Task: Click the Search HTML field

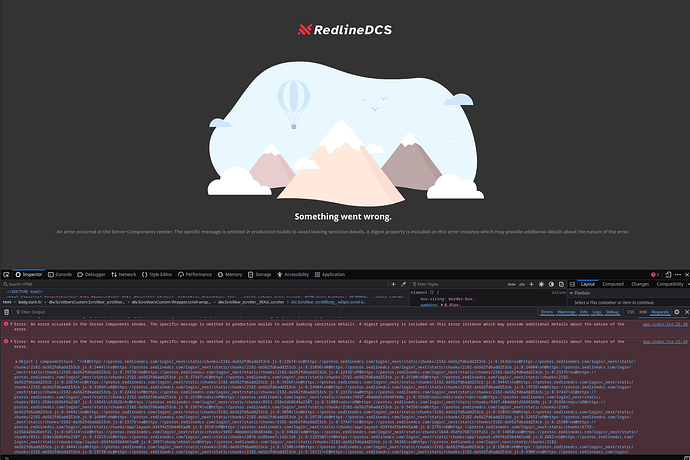Action: (194, 284)
